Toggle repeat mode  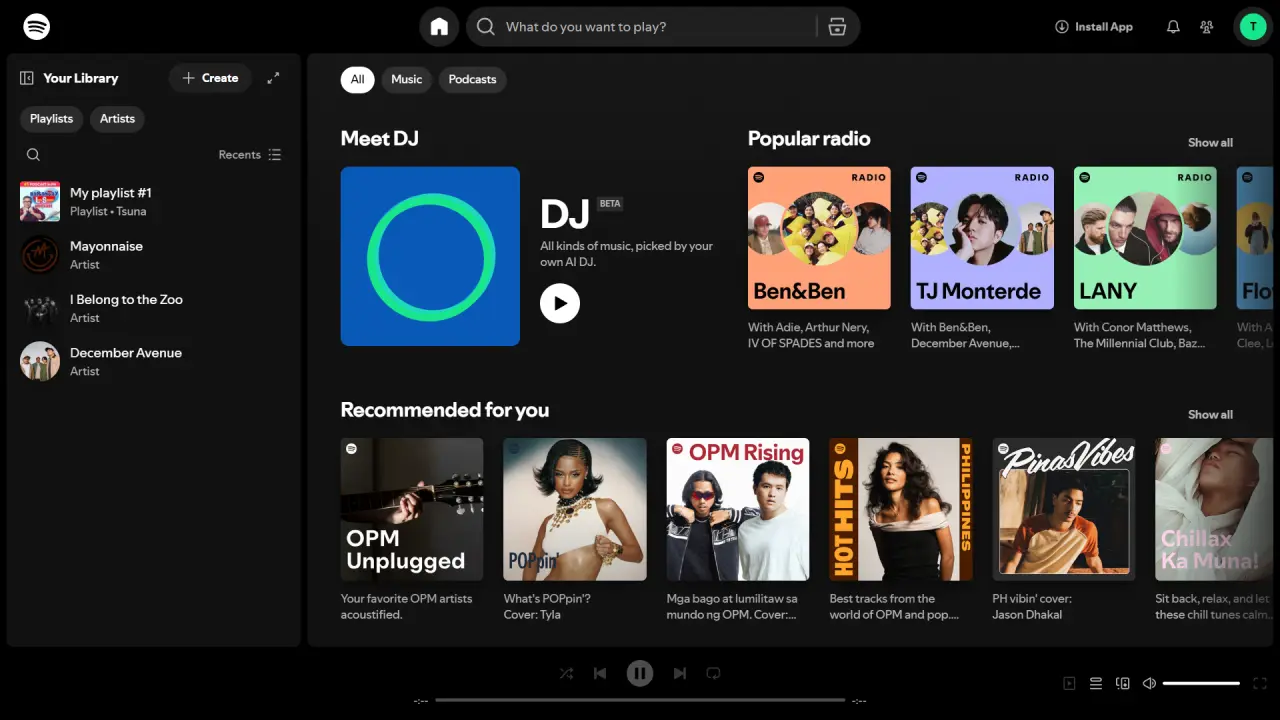click(713, 673)
